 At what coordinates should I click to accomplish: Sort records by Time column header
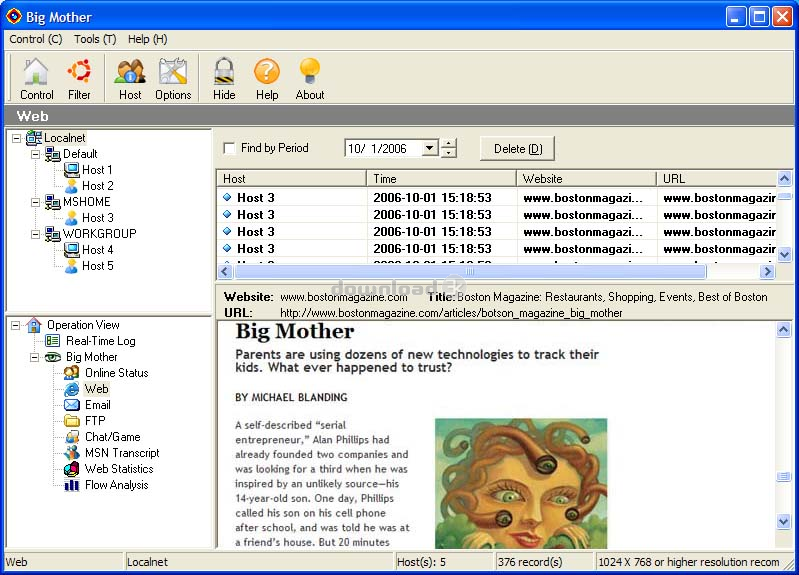(441, 178)
